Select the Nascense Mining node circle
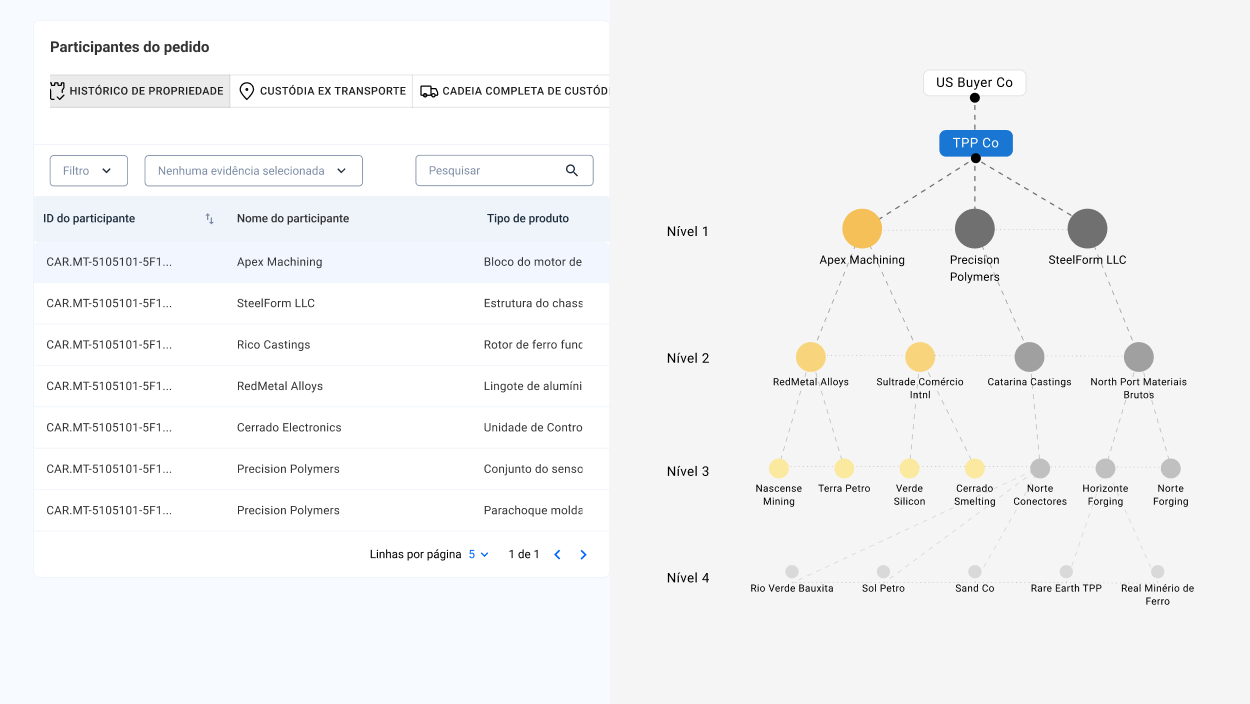The height and width of the screenshot is (704, 1250). click(779, 468)
